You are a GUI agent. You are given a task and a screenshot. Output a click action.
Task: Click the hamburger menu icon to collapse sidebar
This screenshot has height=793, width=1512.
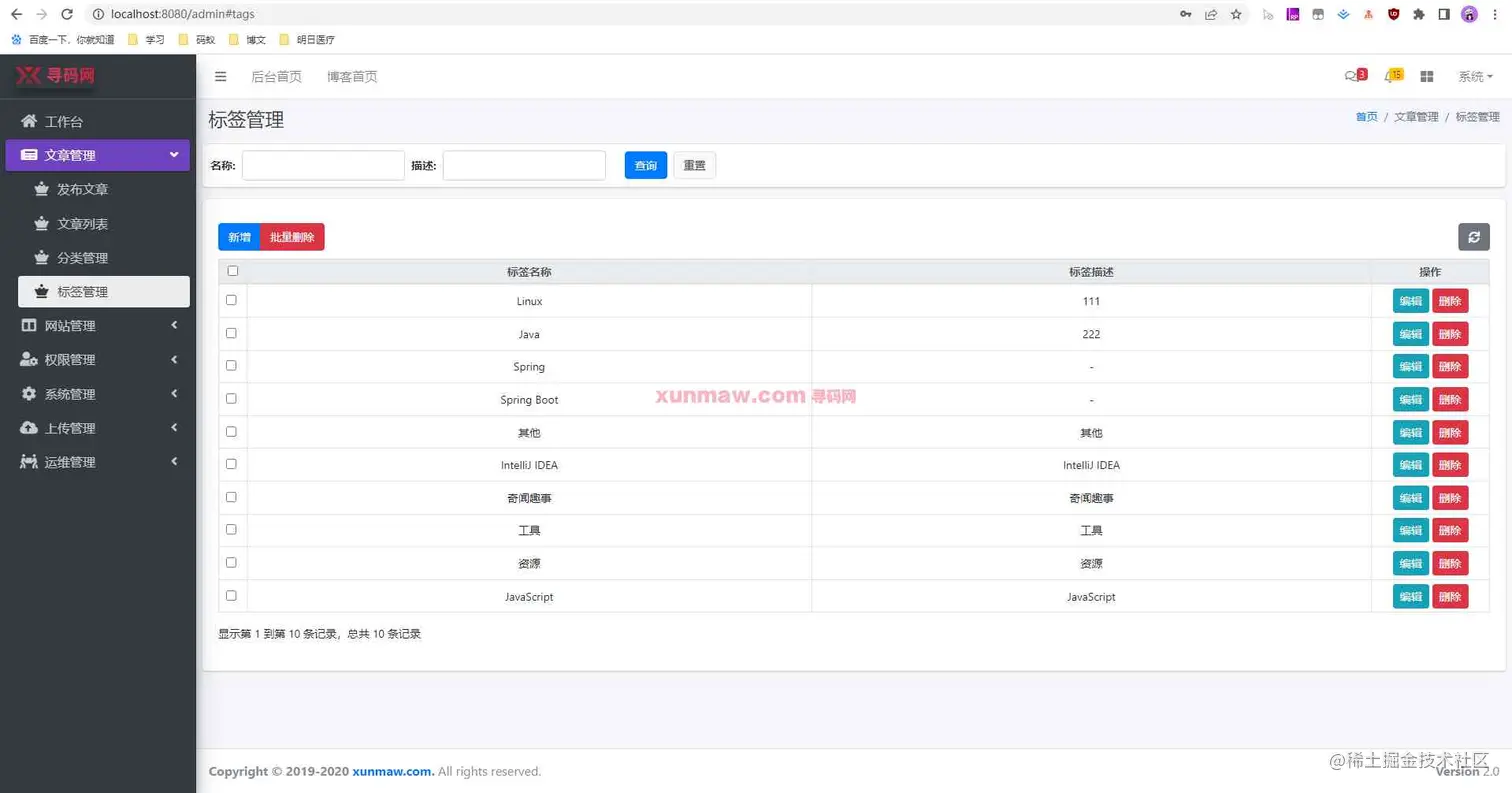tap(220, 75)
